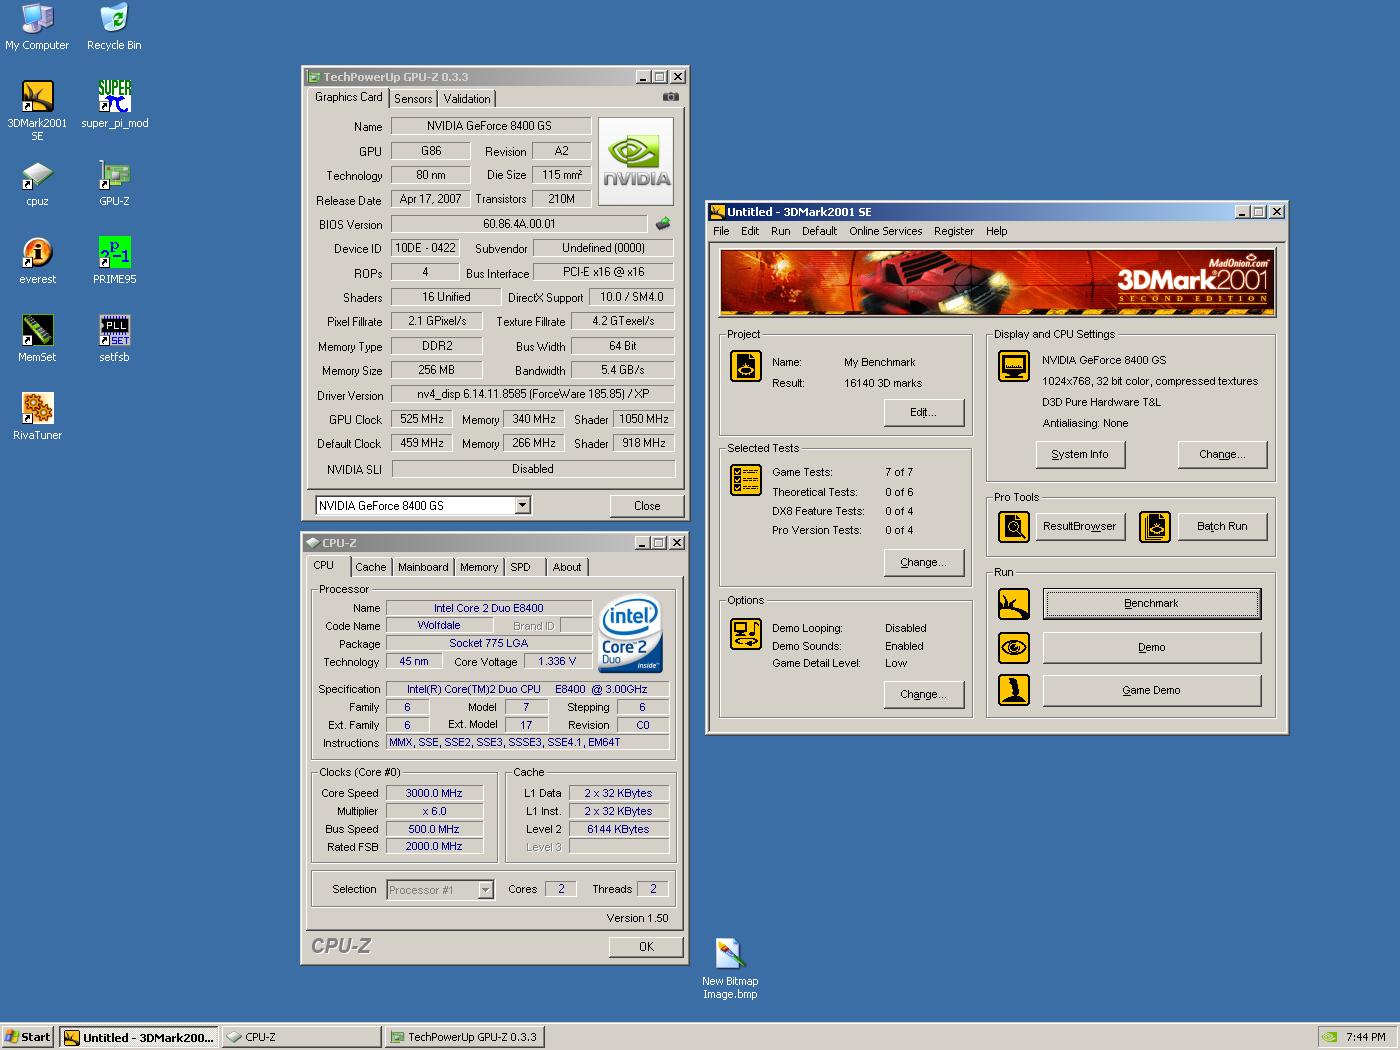Click the GPU-Z screenshot camera icon
Viewport: 1400px width, 1050px height.
pos(670,97)
